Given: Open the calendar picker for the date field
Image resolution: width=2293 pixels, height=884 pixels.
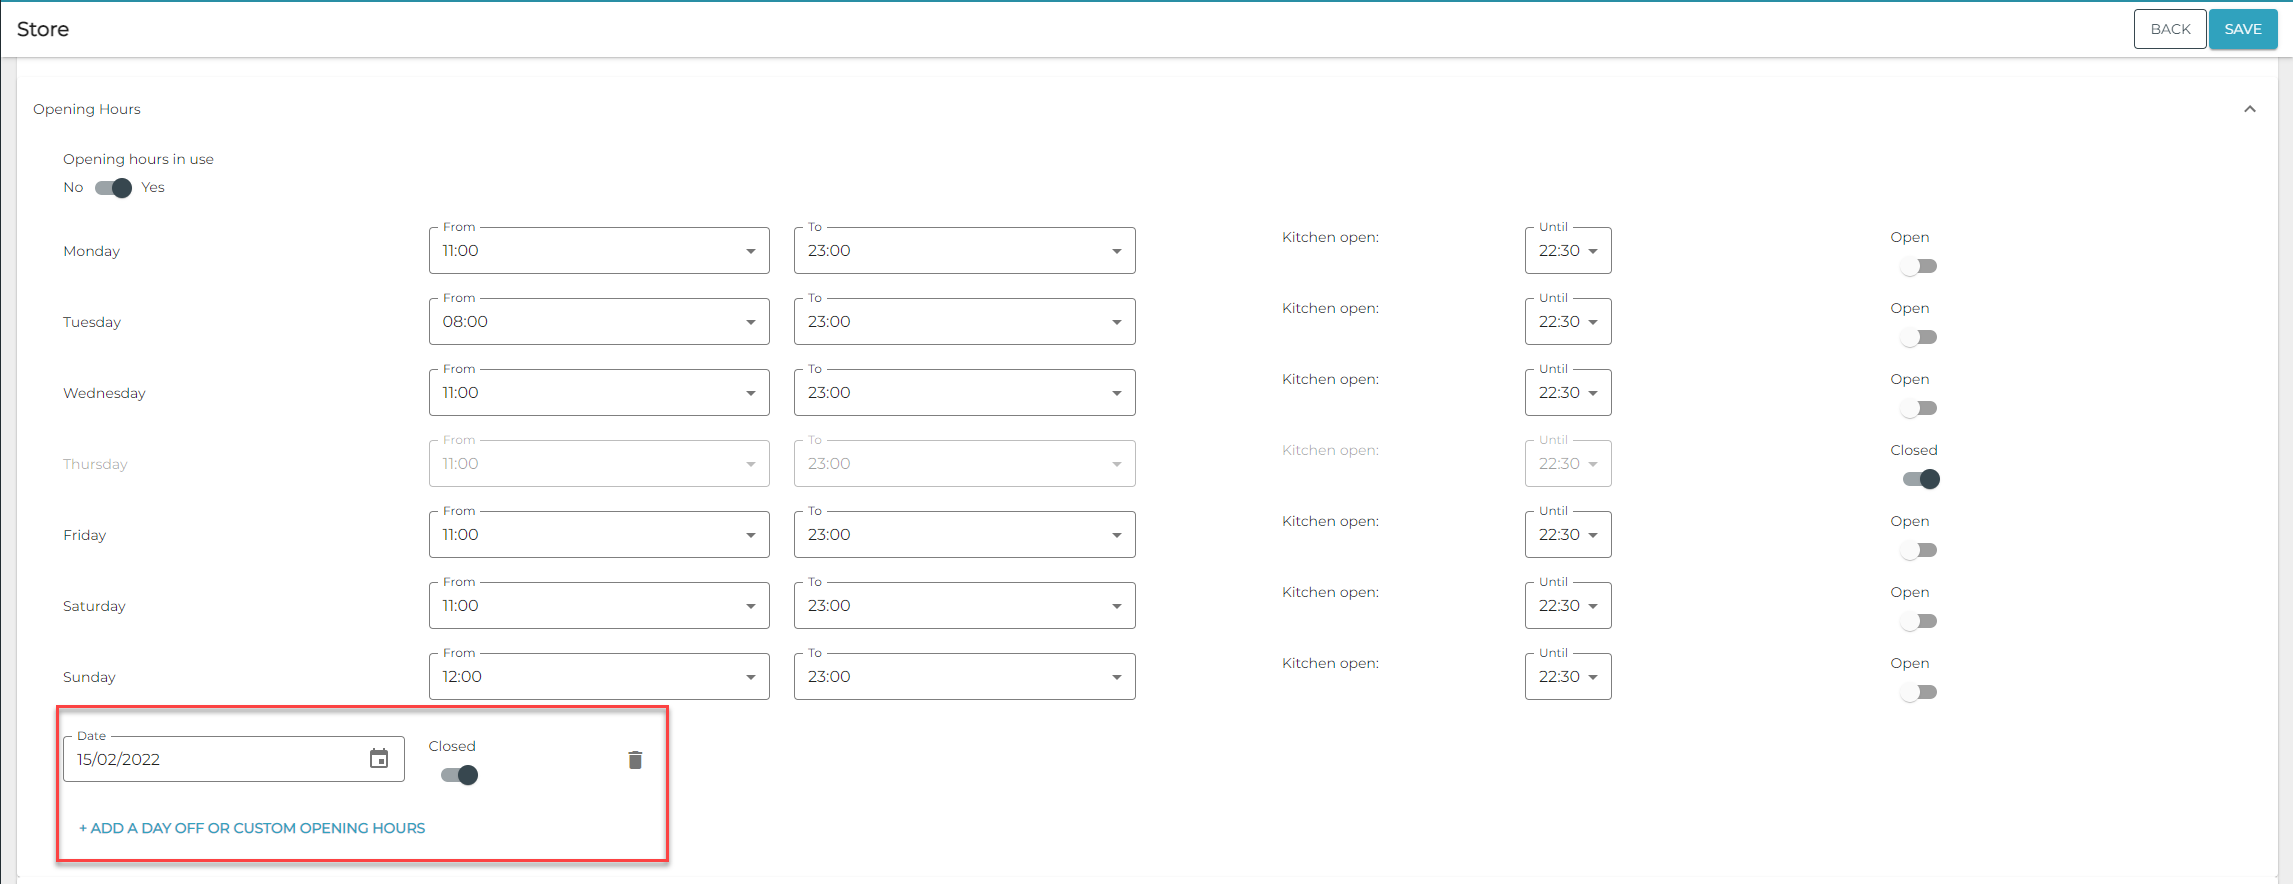Looking at the screenshot, I should click(379, 759).
